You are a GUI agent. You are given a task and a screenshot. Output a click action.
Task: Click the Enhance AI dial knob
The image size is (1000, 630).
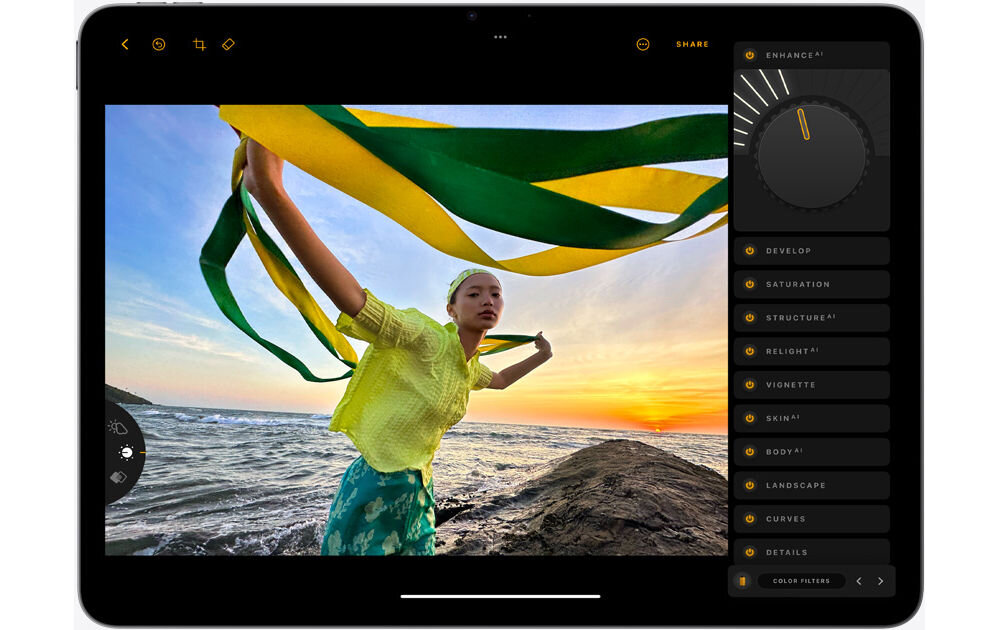coord(811,155)
